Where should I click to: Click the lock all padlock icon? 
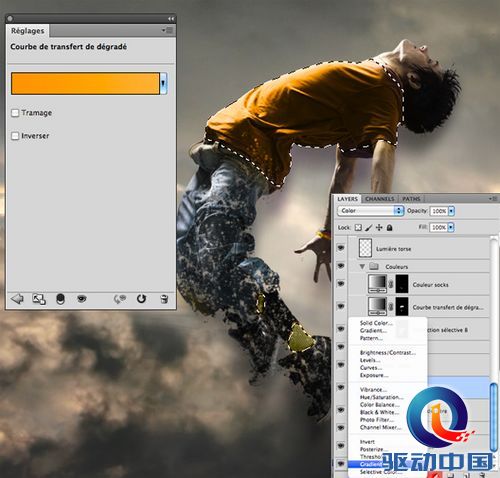pos(389,228)
